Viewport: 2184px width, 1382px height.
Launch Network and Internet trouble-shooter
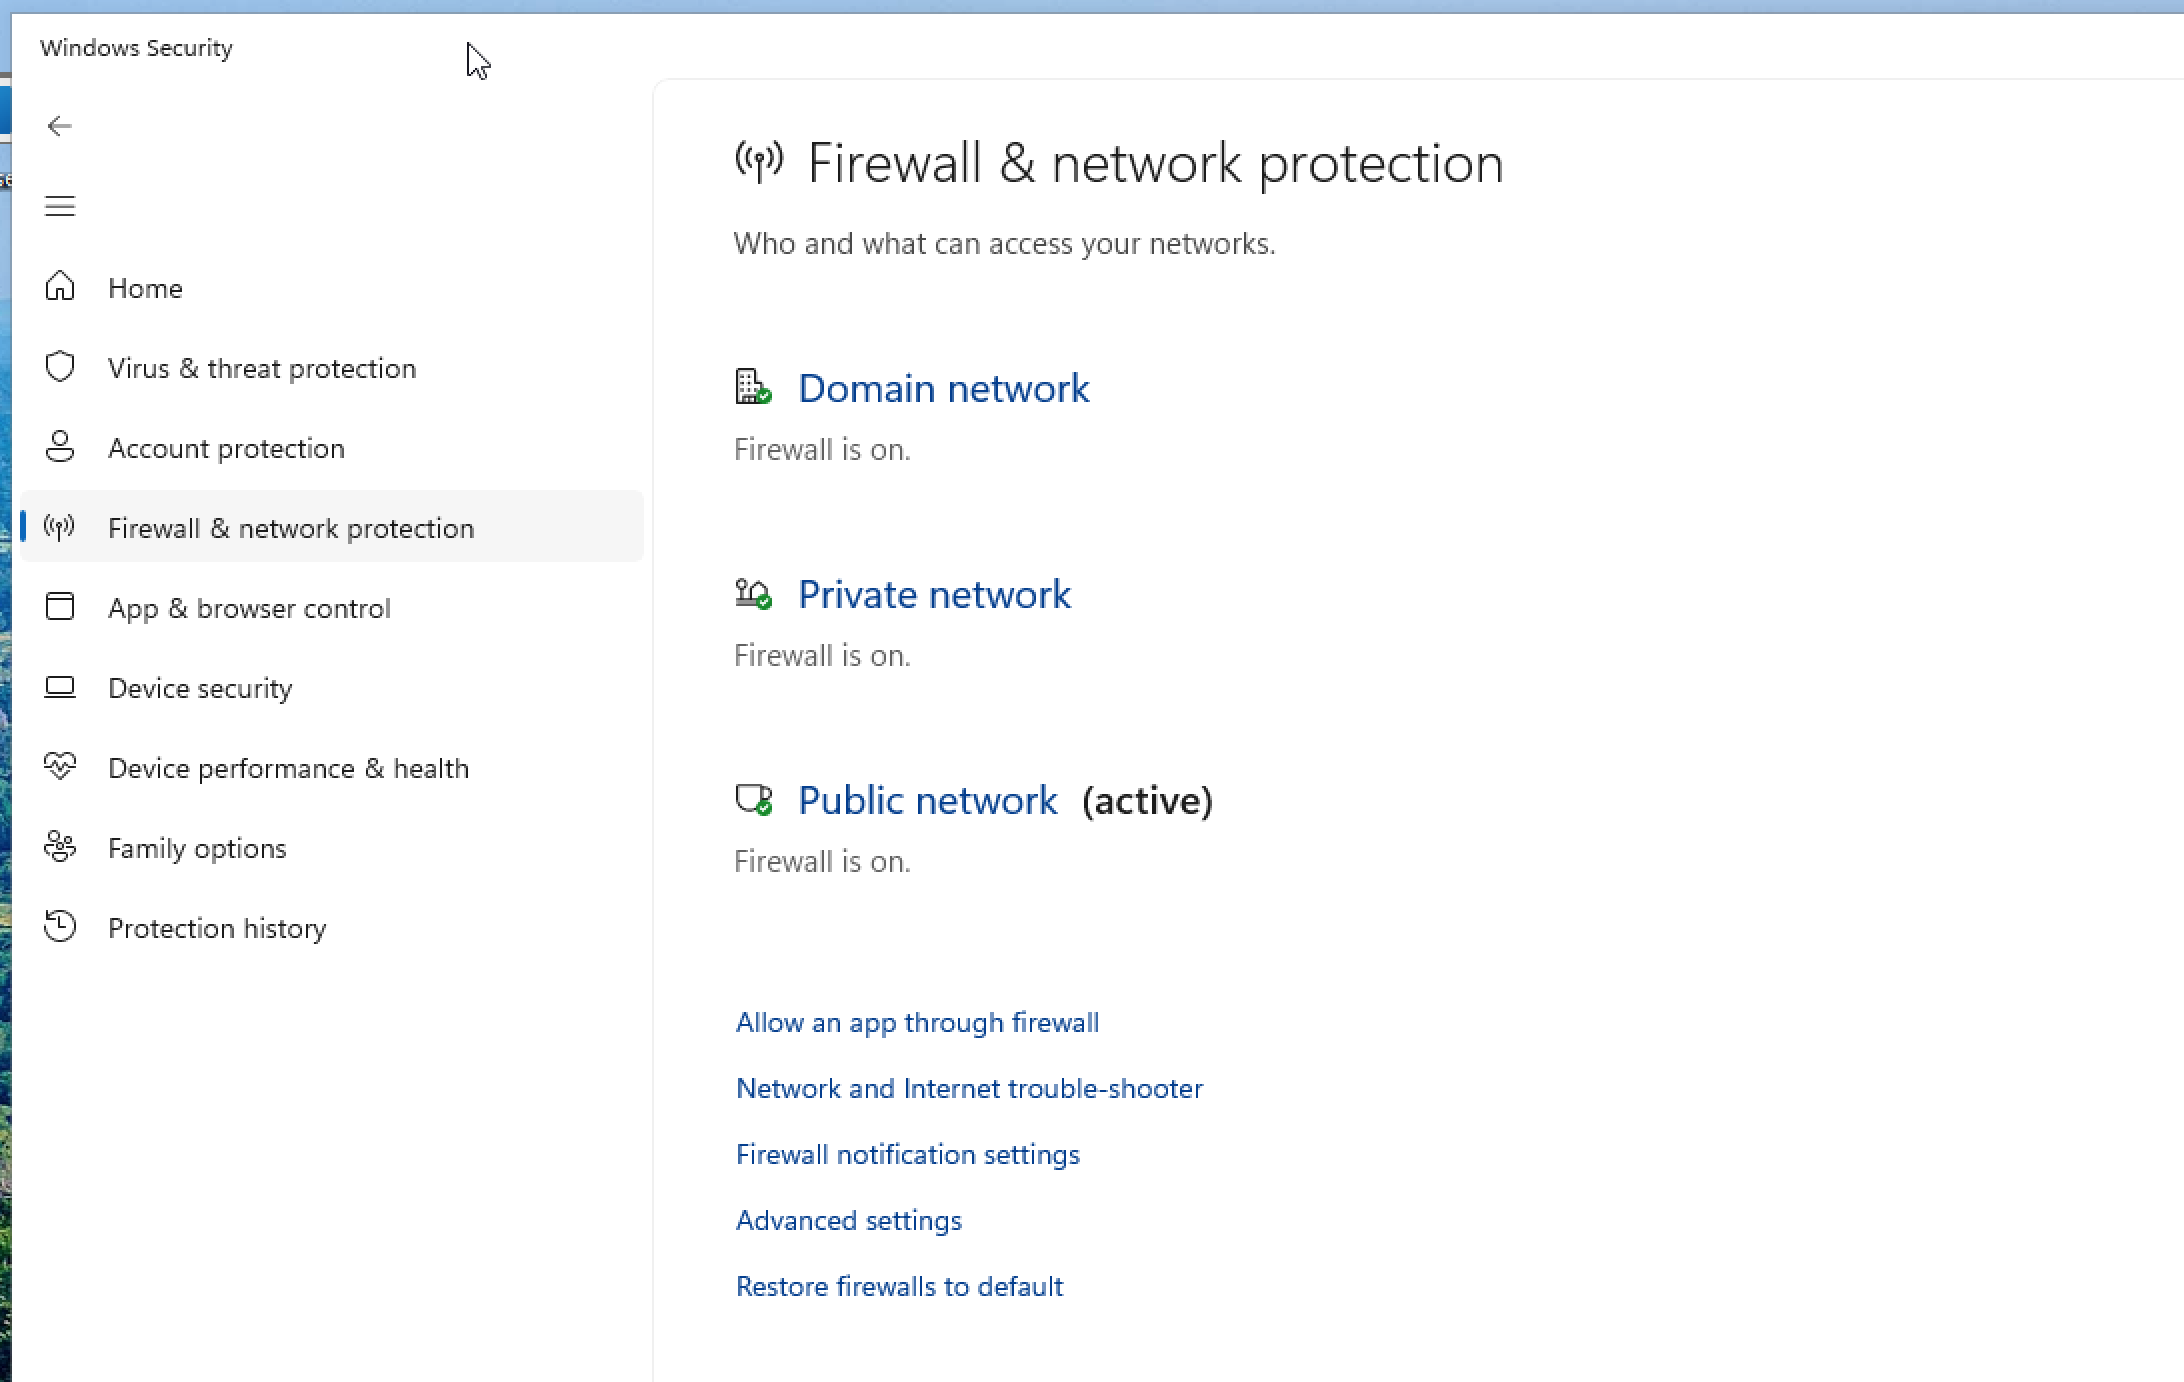point(969,1088)
